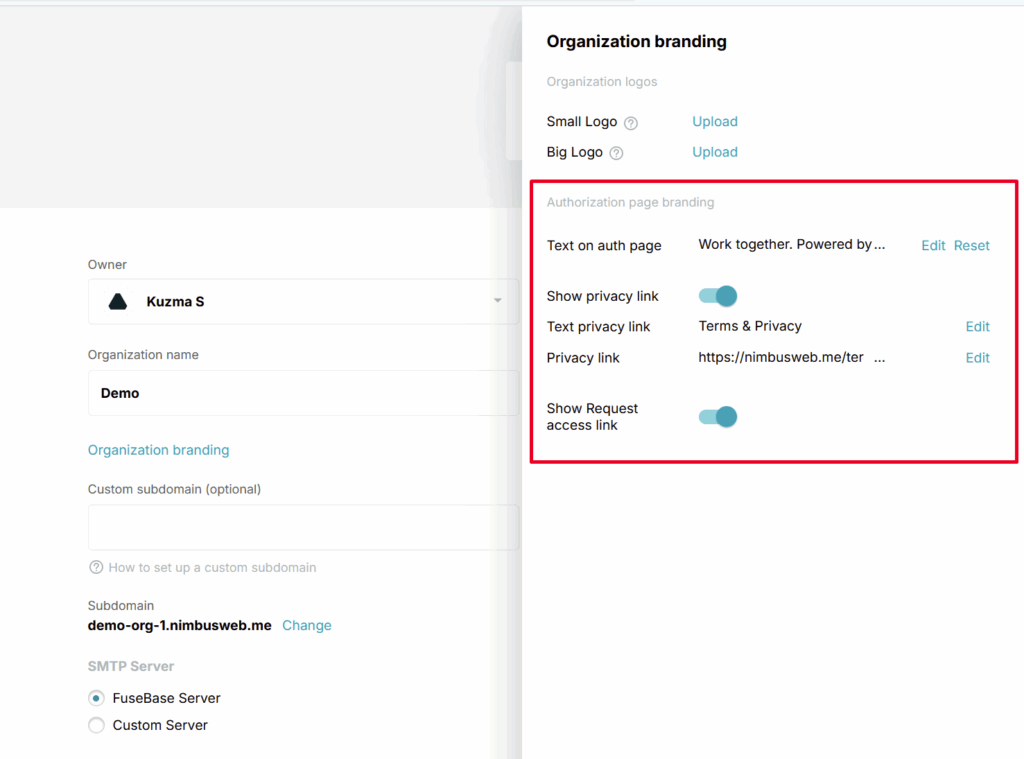Screen dimensions: 1024x759
Task: Toggle the Show privacy link switch
Action: pyautogui.click(x=717, y=296)
